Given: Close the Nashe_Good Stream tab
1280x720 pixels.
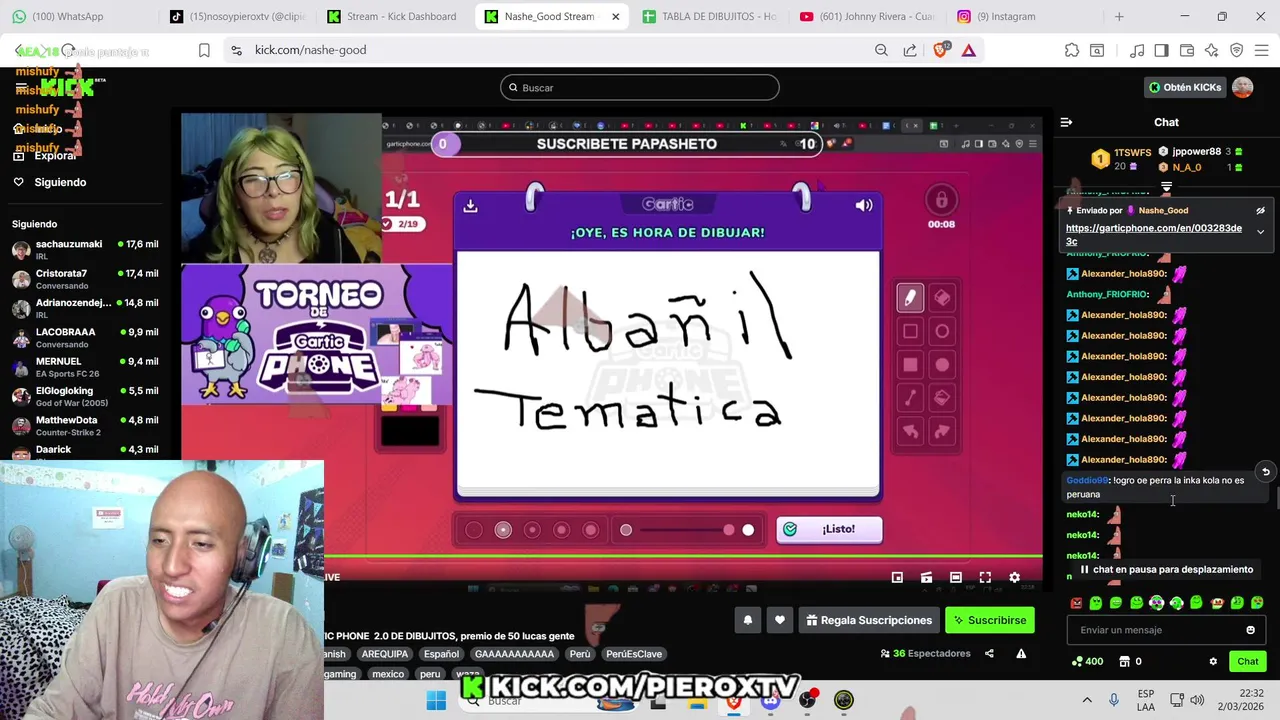Looking at the screenshot, I should [615, 16].
